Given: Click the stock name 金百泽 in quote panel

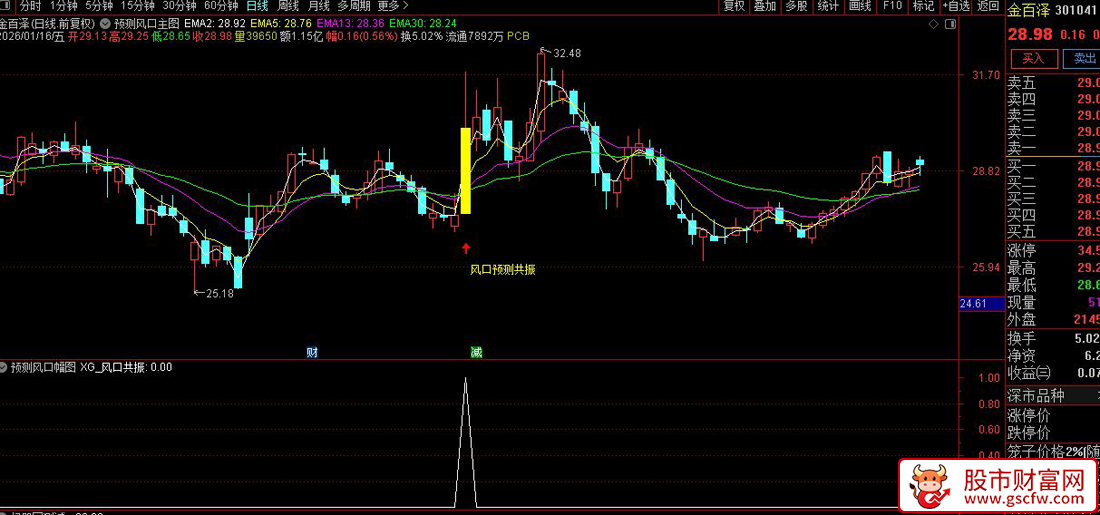Looking at the screenshot, I should (1028, 11).
